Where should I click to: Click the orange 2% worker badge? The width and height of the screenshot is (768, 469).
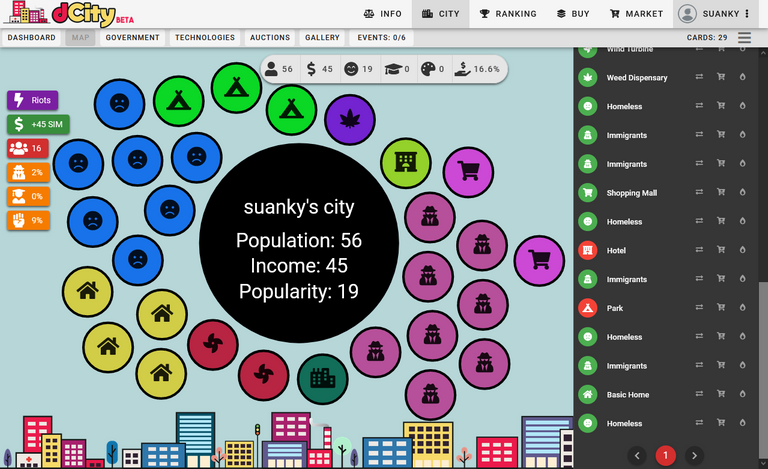28,172
